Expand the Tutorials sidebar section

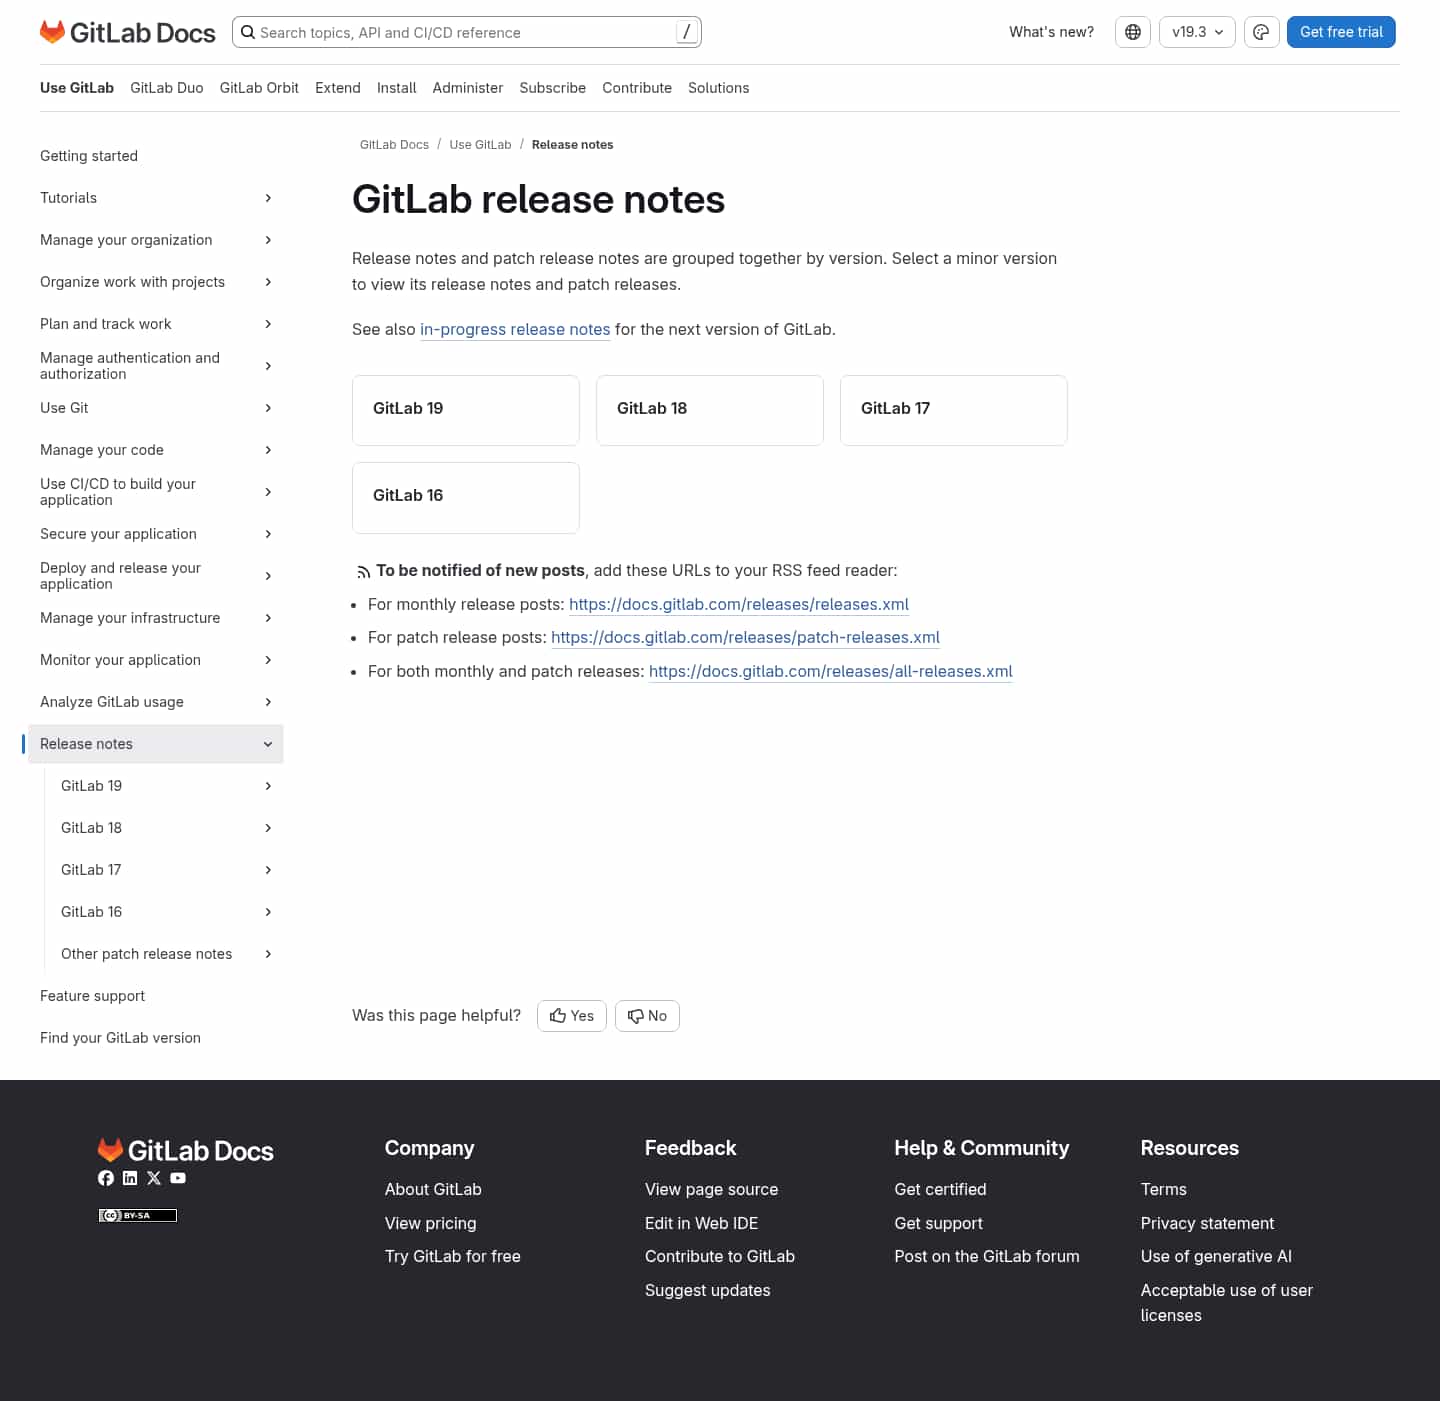point(268,198)
